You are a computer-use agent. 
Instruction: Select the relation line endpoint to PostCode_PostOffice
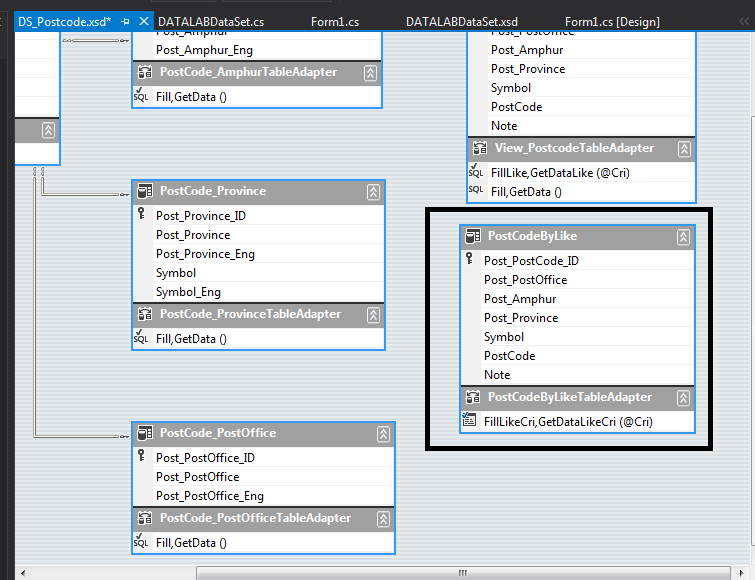click(x=124, y=437)
